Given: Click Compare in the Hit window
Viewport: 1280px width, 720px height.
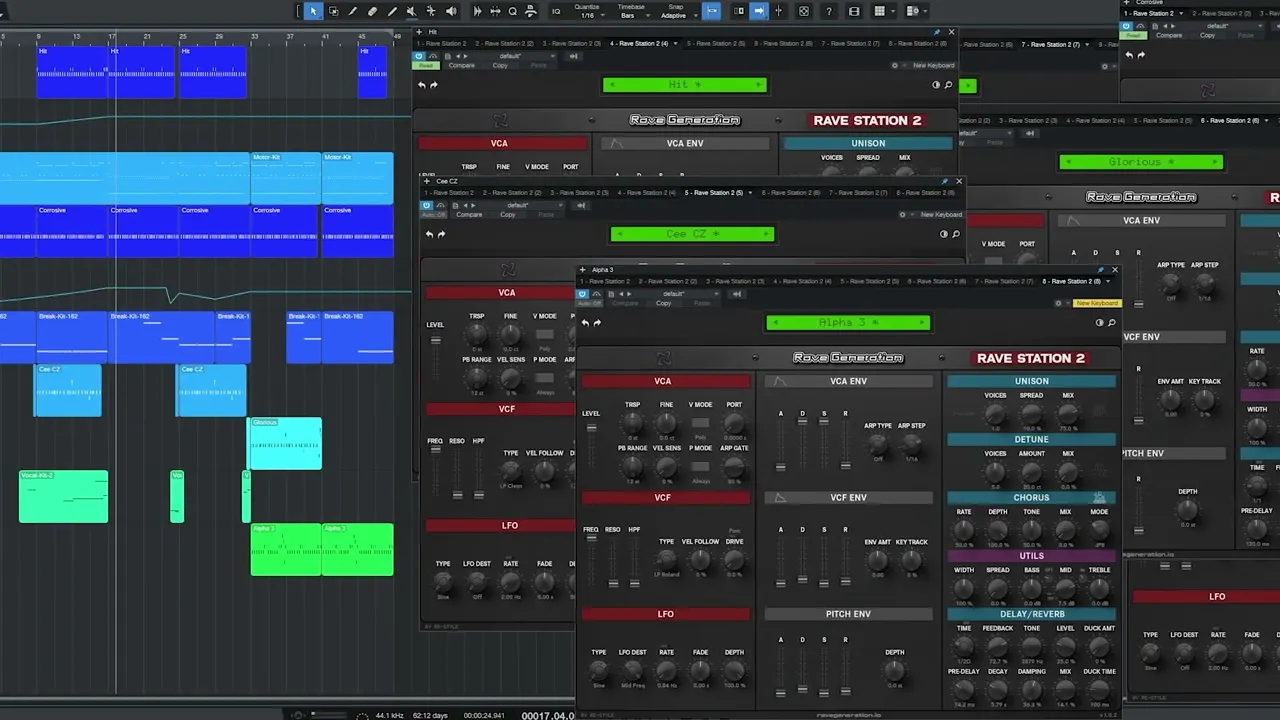Looking at the screenshot, I should click(x=462, y=65).
